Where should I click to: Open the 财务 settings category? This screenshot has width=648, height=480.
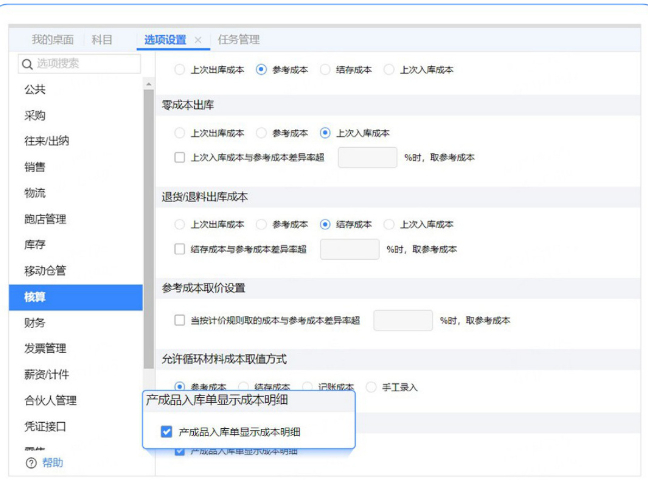click(35, 323)
